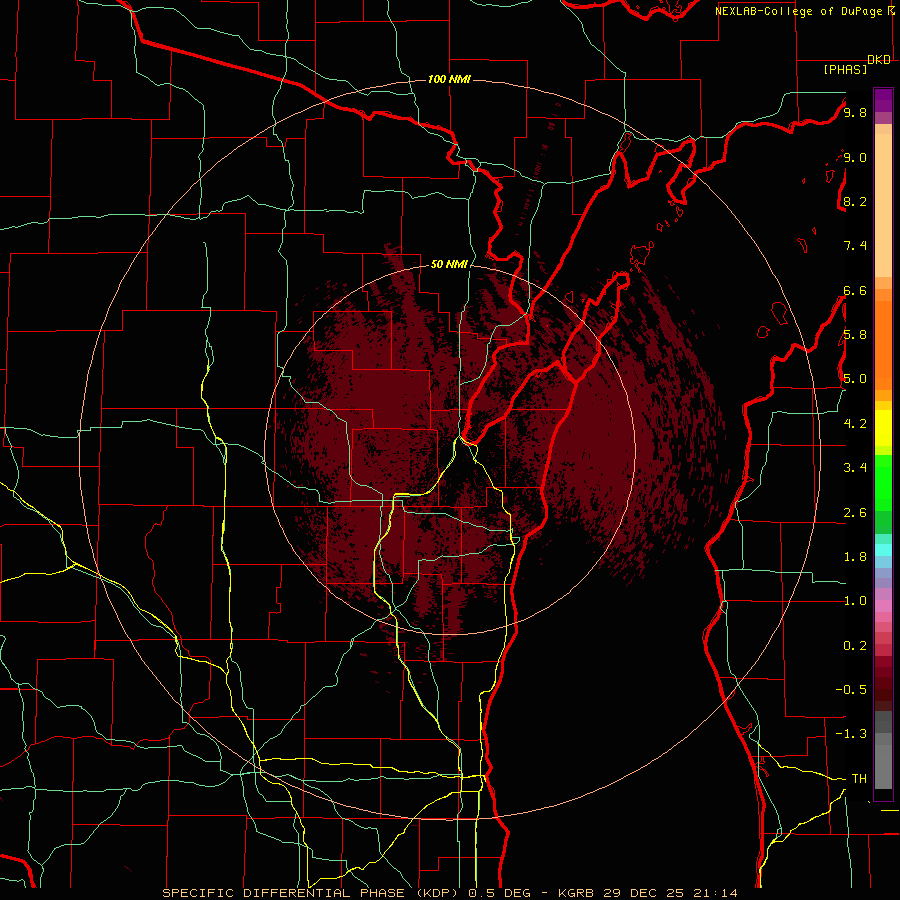Click the DKD label above the legend

coord(879,60)
